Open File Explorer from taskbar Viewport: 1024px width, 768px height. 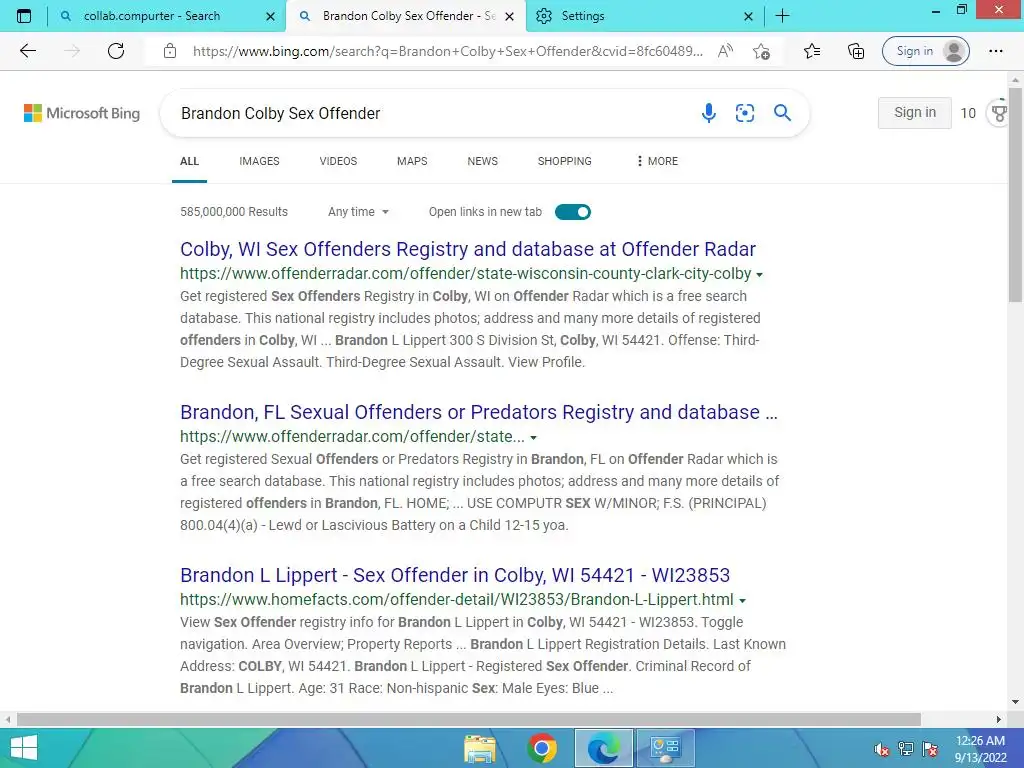pos(480,748)
